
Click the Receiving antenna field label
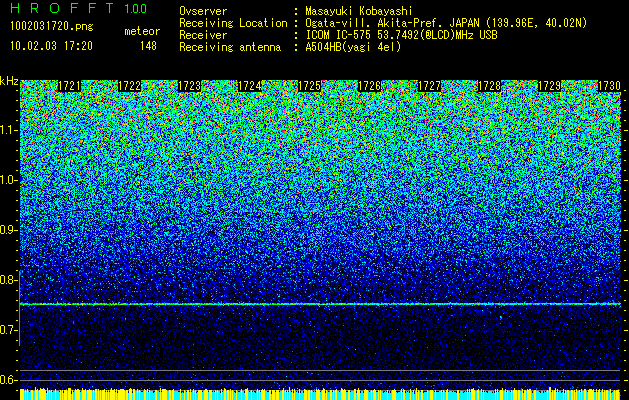(230, 47)
